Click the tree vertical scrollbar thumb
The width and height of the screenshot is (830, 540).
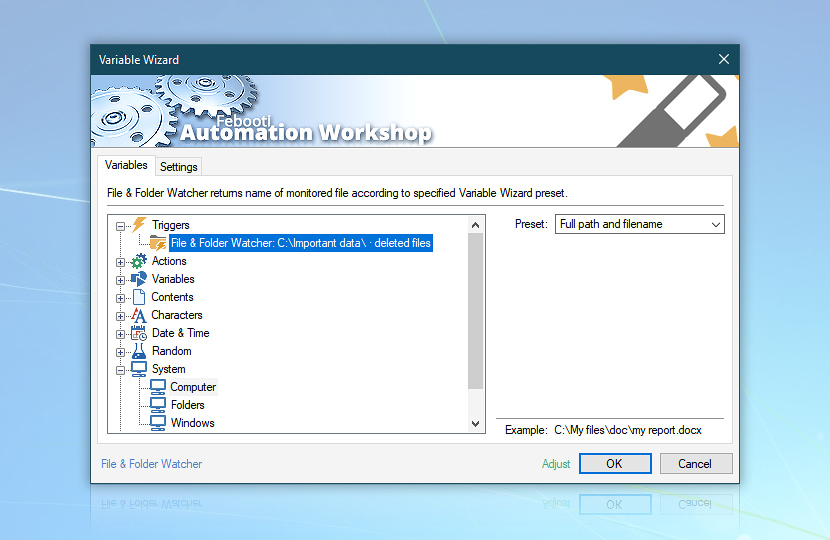(476, 311)
